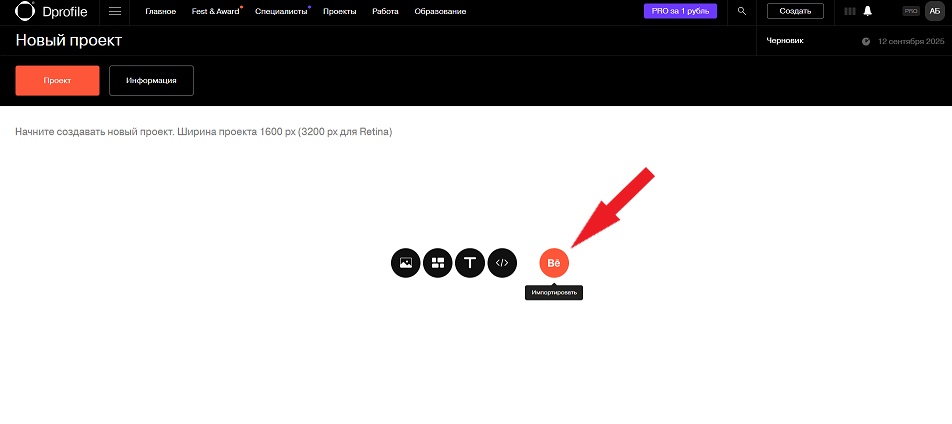Add a text block
Image resolution: width=952 pixels, height=424 pixels.
click(470, 263)
